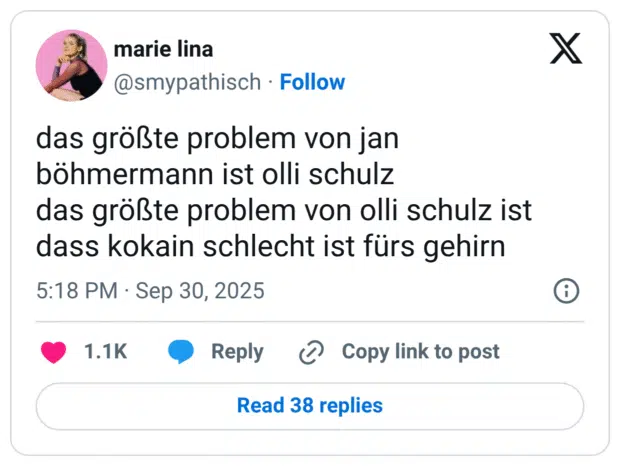Click the tweet line ending "olli schulz ist"
This screenshot has height=466, width=620.
(x=284, y=212)
